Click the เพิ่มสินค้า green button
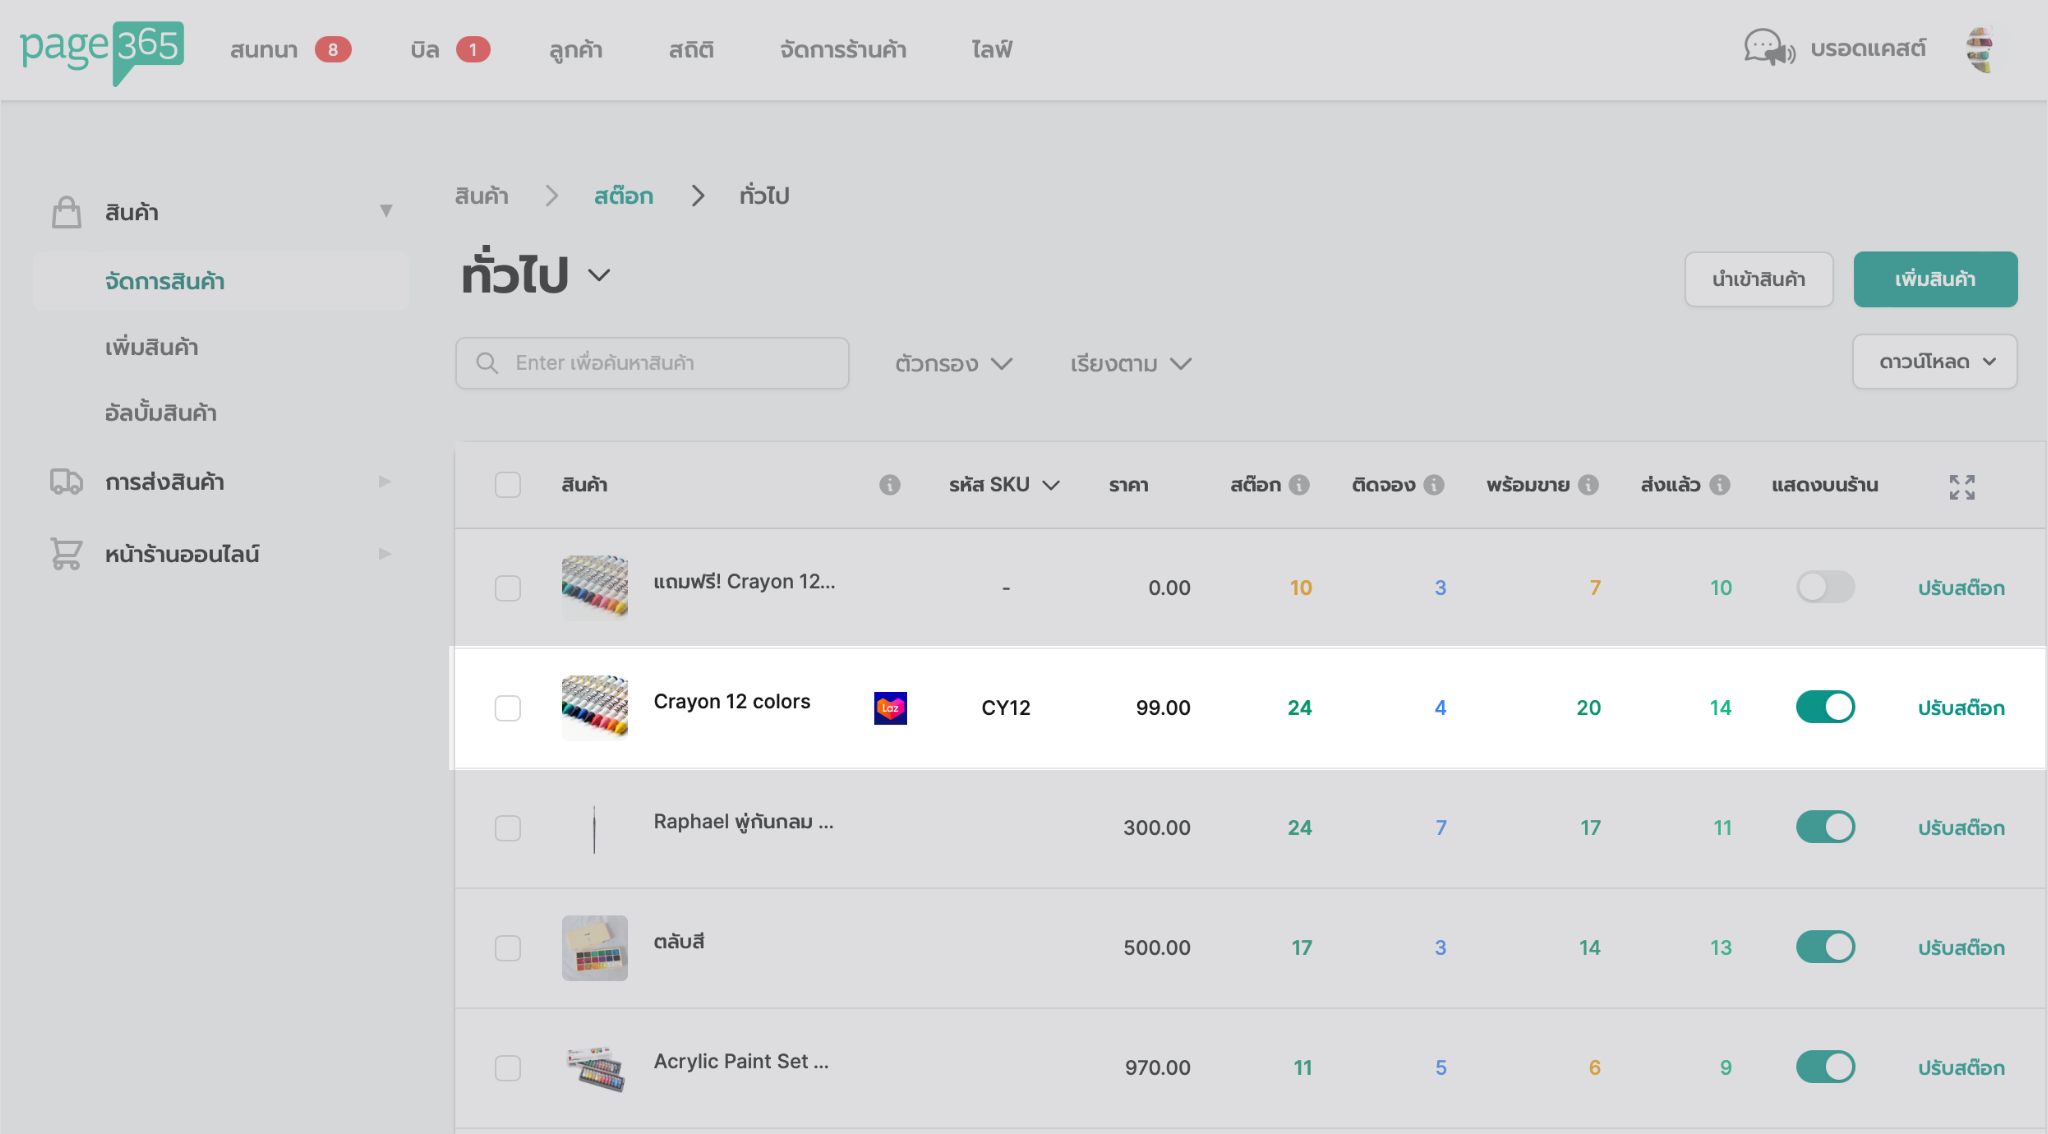2048x1134 pixels. pos(1934,279)
